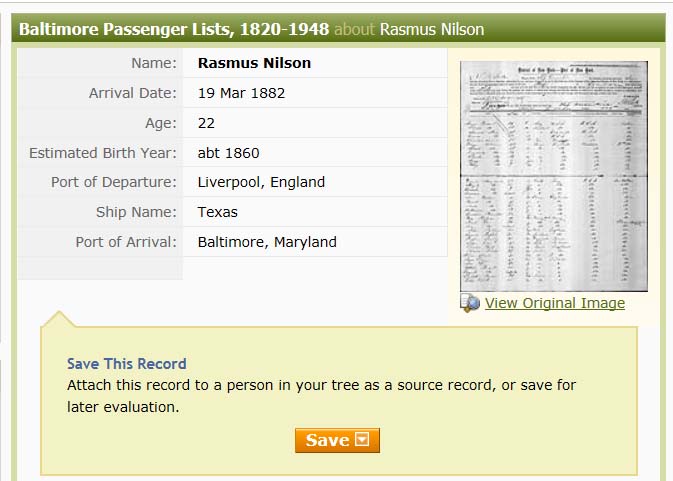Screen dimensions: 673x481
Task: Click the Estimated Birth Year abt 1860
Action: (x=228, y=153)
